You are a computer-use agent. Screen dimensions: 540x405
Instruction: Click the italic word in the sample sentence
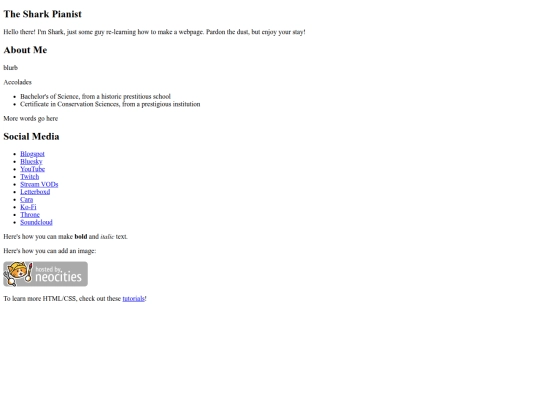tap(107, 237)
